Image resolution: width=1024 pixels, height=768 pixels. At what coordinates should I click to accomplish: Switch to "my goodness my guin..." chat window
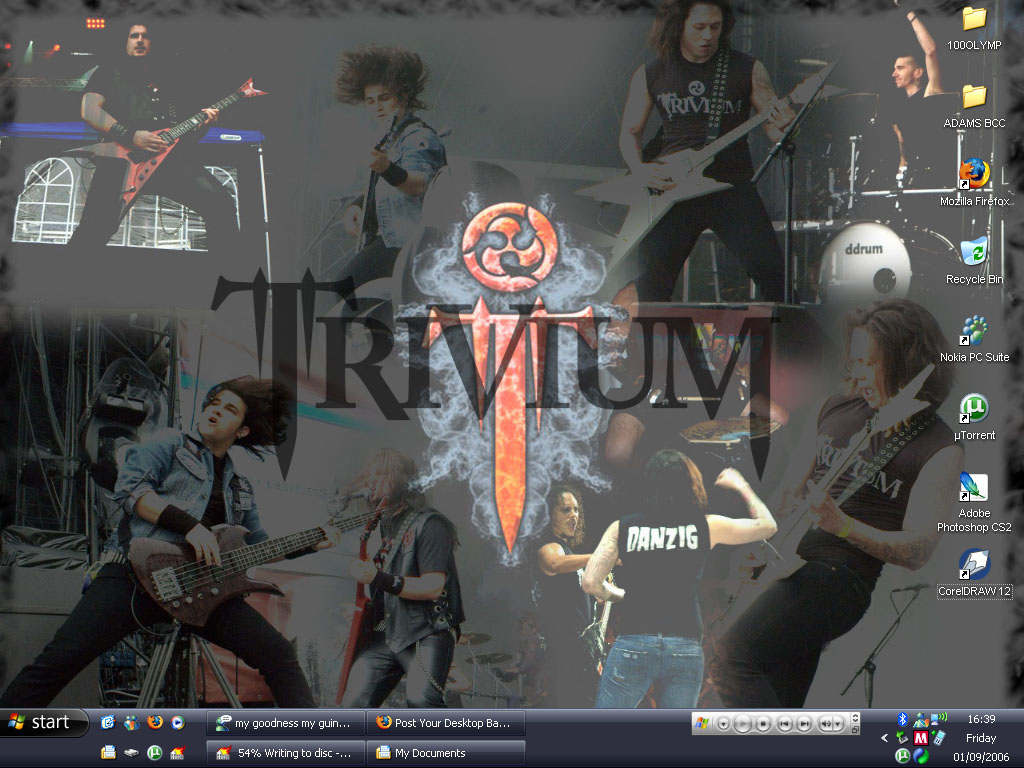pos(285,723)
